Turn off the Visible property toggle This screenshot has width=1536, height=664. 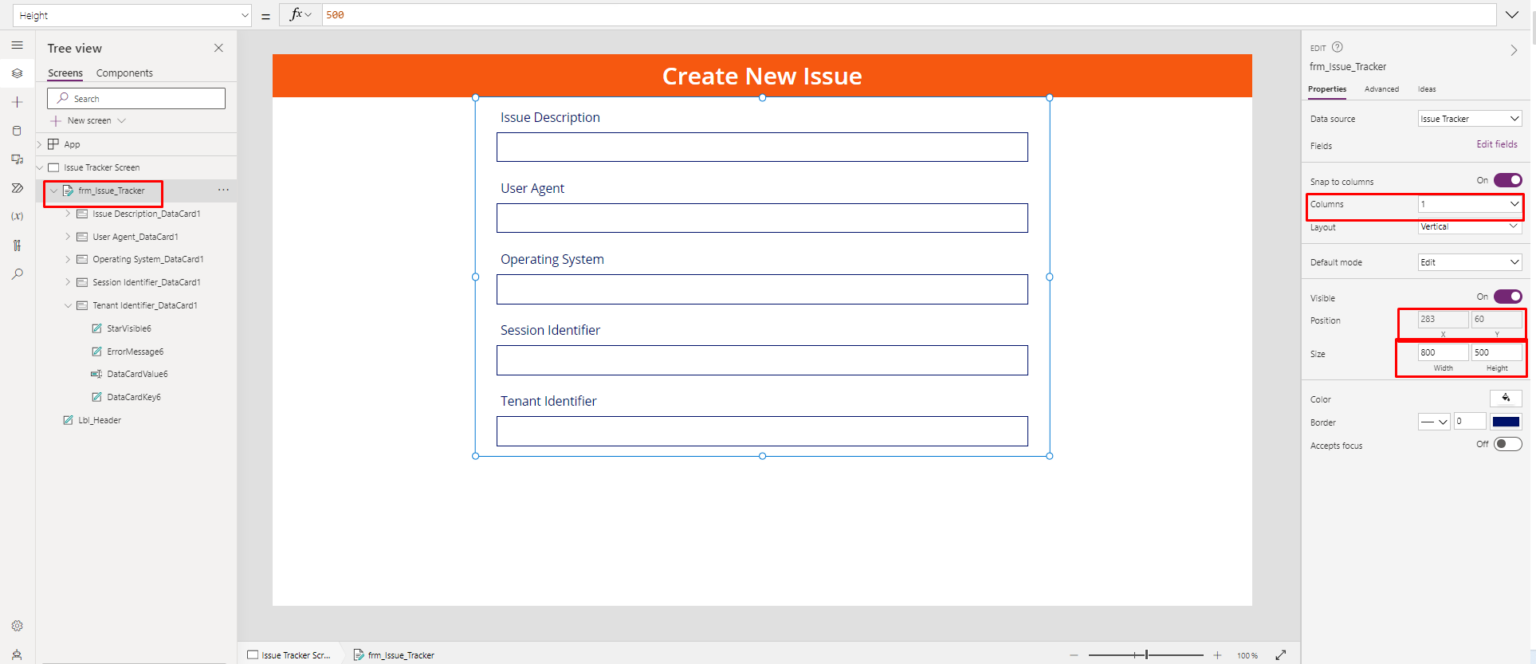pyautogui.click(x=1506, y=296)
